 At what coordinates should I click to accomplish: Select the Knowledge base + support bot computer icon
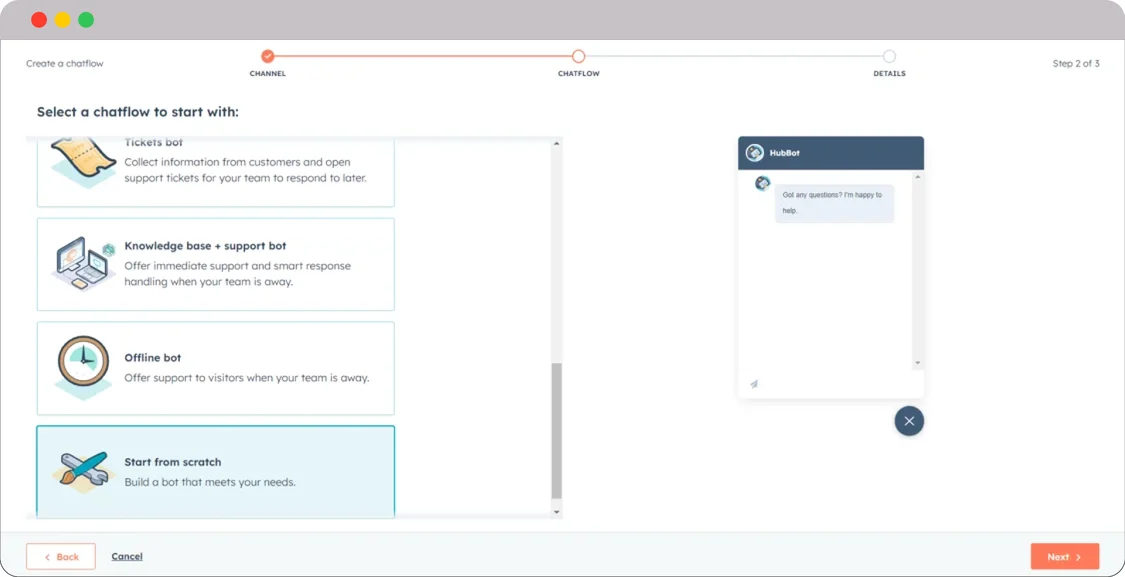tap(82, 264)
